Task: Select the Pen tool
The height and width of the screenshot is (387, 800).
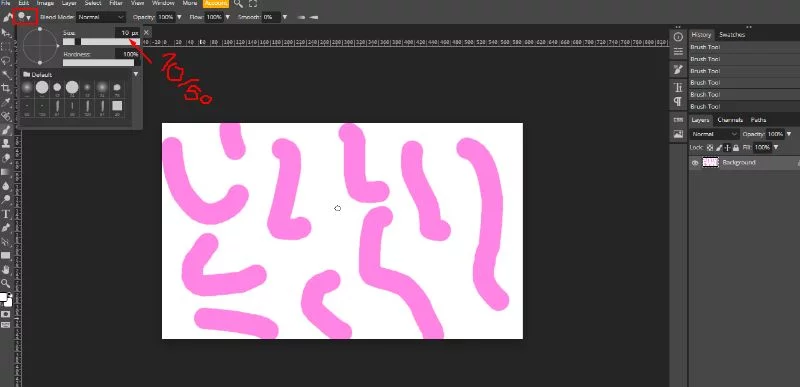Action: (6, 227)
